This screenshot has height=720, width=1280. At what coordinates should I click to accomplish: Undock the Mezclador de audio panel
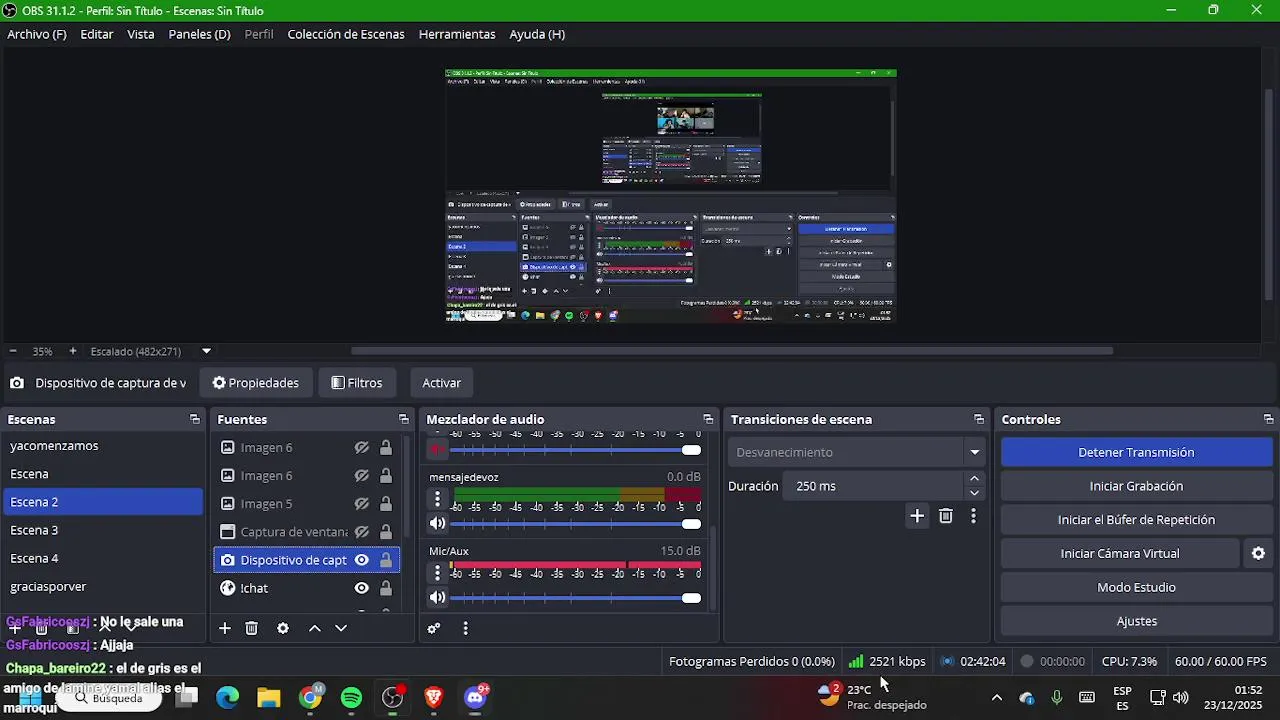click(x=708, y=419)
